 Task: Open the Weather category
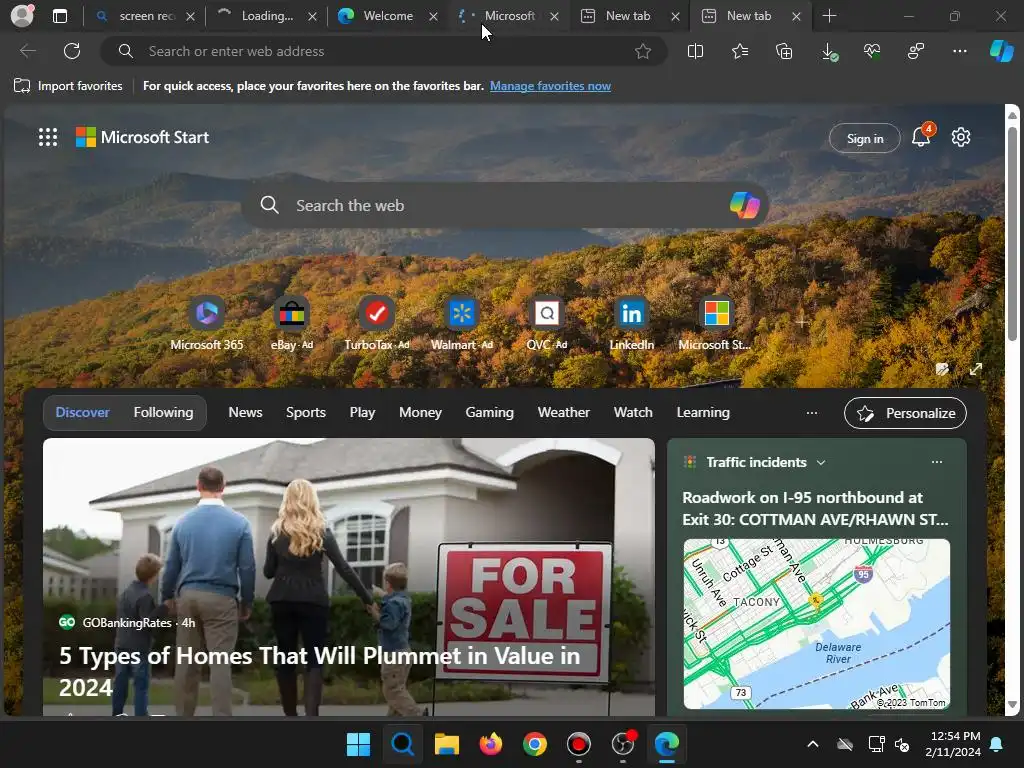tap(564, 412)
